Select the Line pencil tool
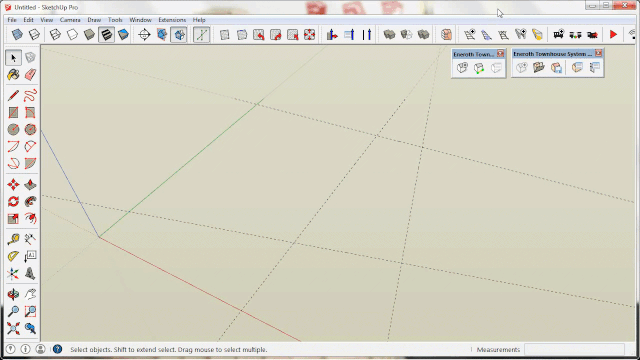 pos(13,96)
